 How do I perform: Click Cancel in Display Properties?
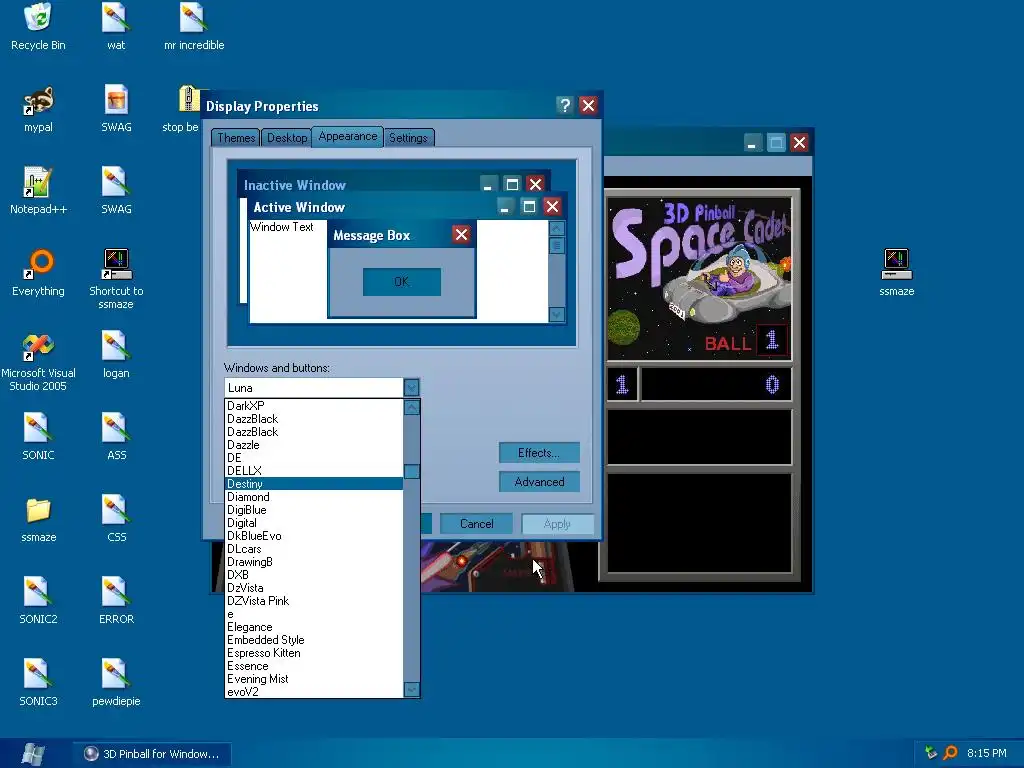click(476, 524)
